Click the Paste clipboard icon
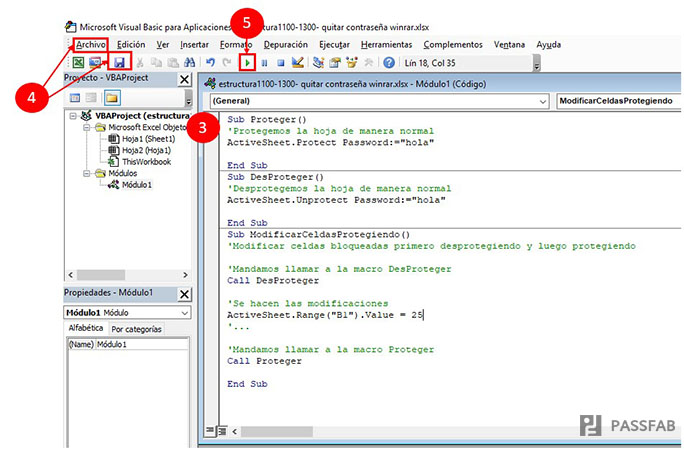 coord(173,63)
